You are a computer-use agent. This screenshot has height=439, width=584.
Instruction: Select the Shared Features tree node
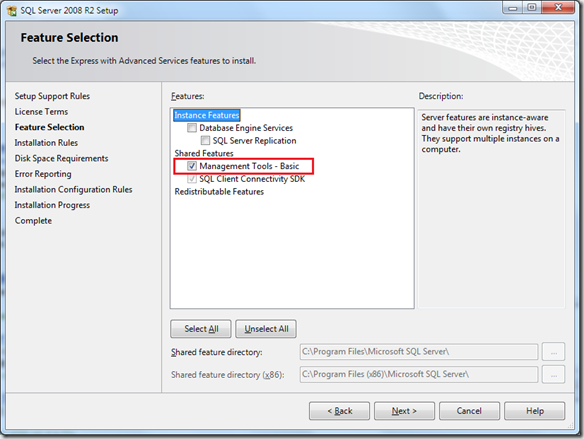coord(204,153)
